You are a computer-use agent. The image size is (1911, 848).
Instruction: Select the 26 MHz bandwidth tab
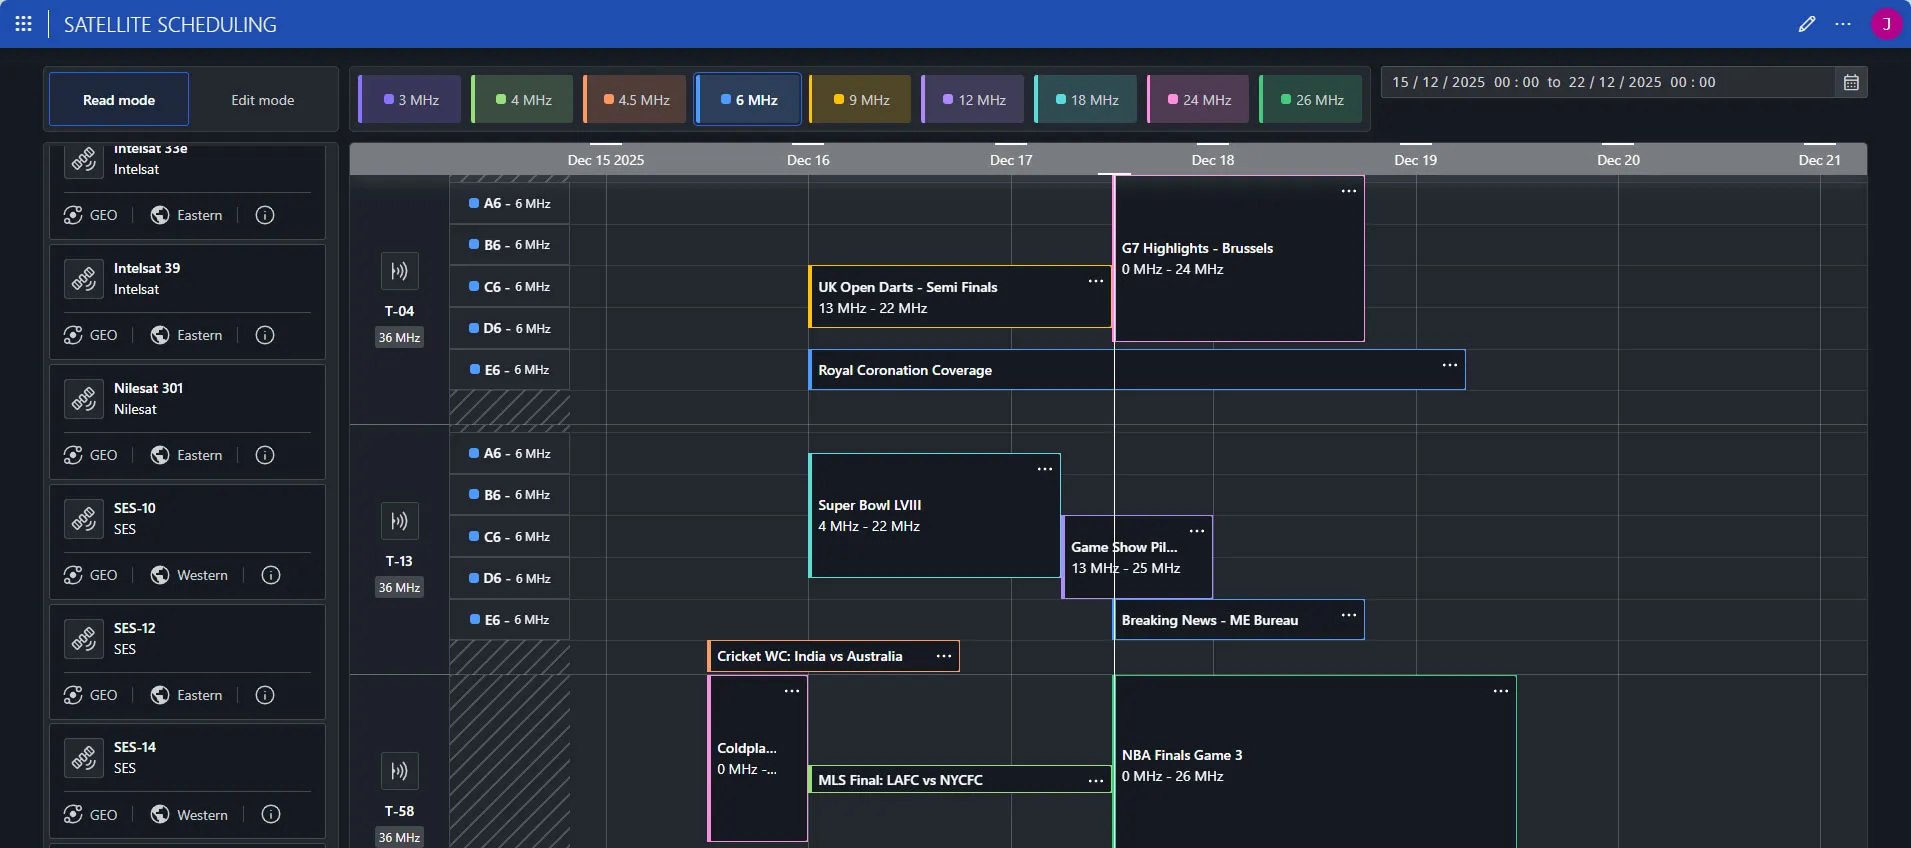point(1312,99)
